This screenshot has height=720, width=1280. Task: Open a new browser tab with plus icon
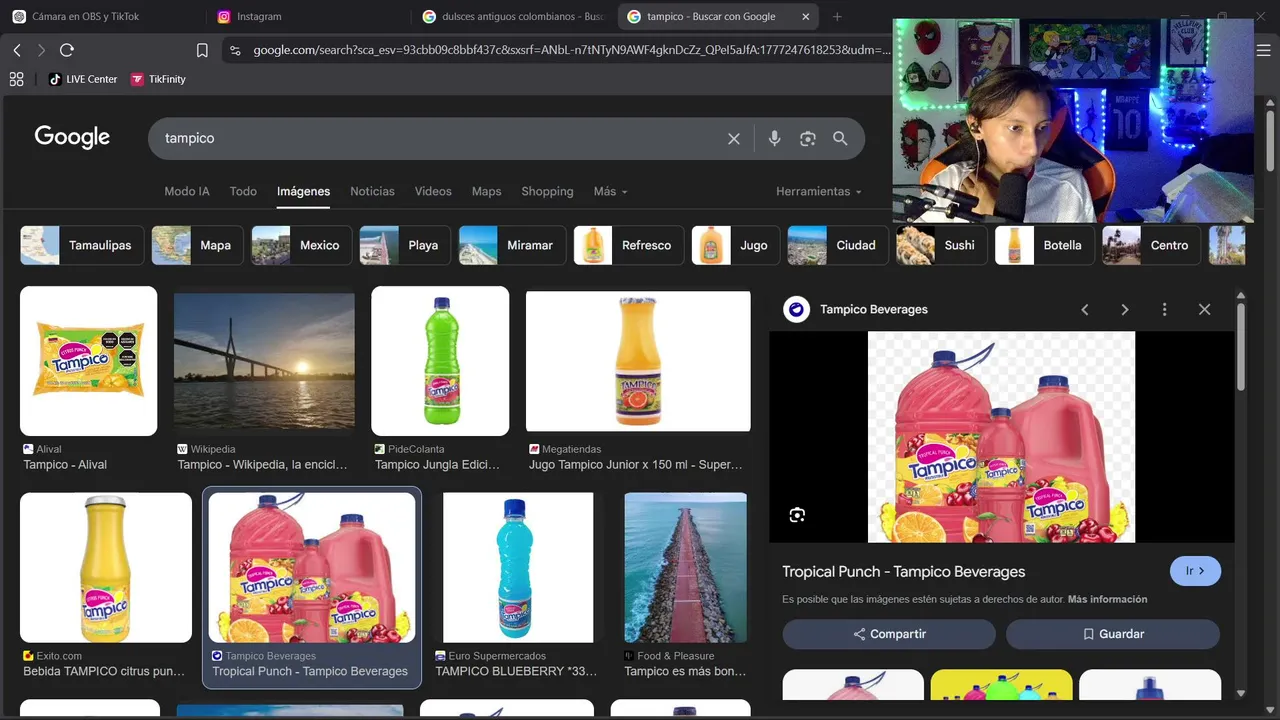coord(837,17)
